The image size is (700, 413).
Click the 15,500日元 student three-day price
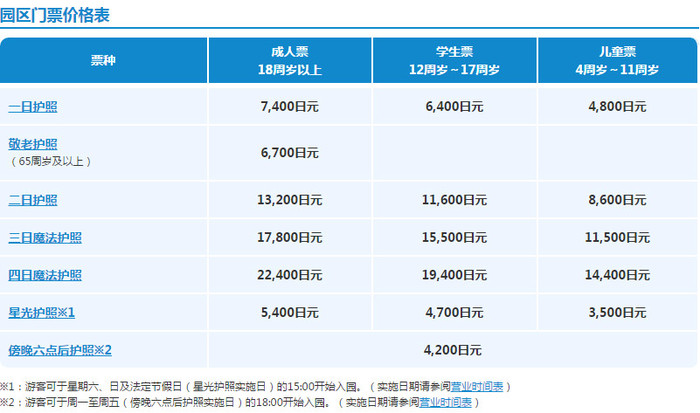[x=453, y=237]
